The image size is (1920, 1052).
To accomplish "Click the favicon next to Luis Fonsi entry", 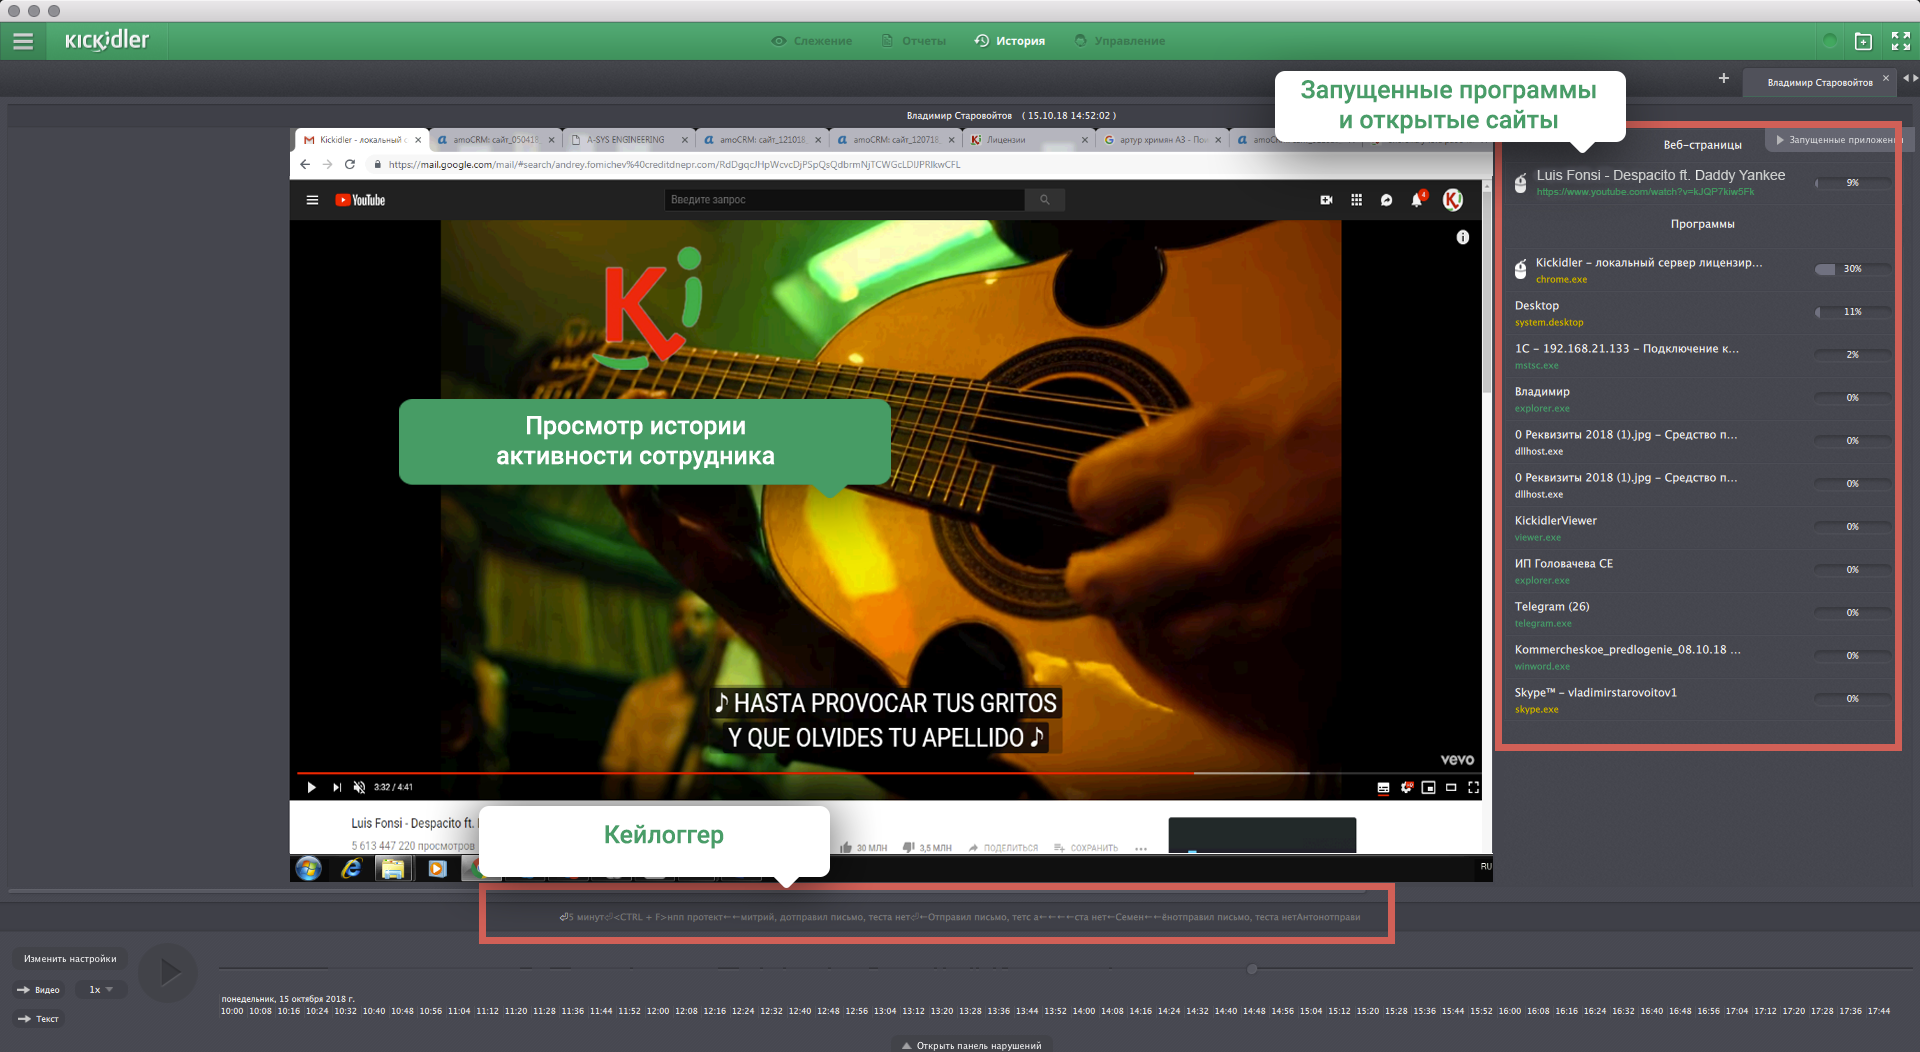I will [x=1521, y=183].
